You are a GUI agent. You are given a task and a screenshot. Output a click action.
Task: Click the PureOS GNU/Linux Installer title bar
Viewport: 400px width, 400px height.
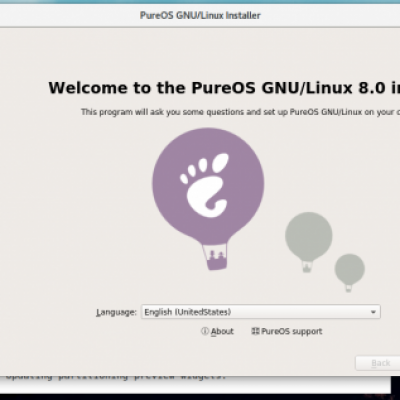[200, 15]
